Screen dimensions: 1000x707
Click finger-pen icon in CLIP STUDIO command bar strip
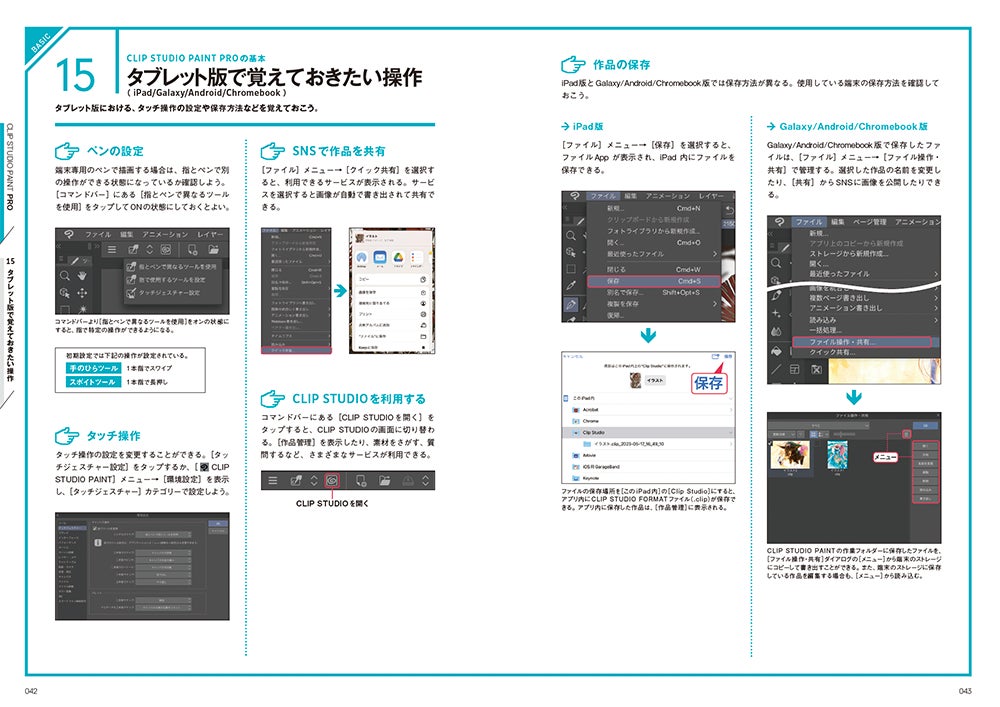(x=295, y=480)
